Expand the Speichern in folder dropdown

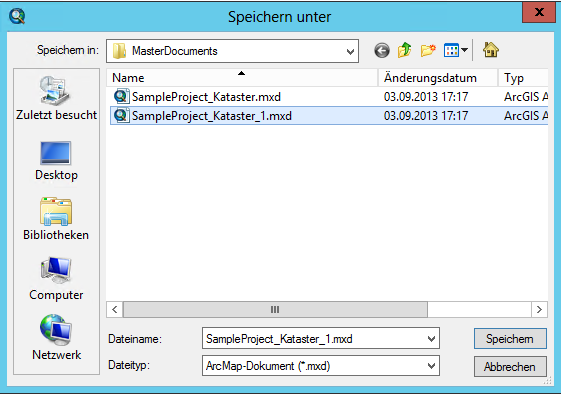(350, 51)
